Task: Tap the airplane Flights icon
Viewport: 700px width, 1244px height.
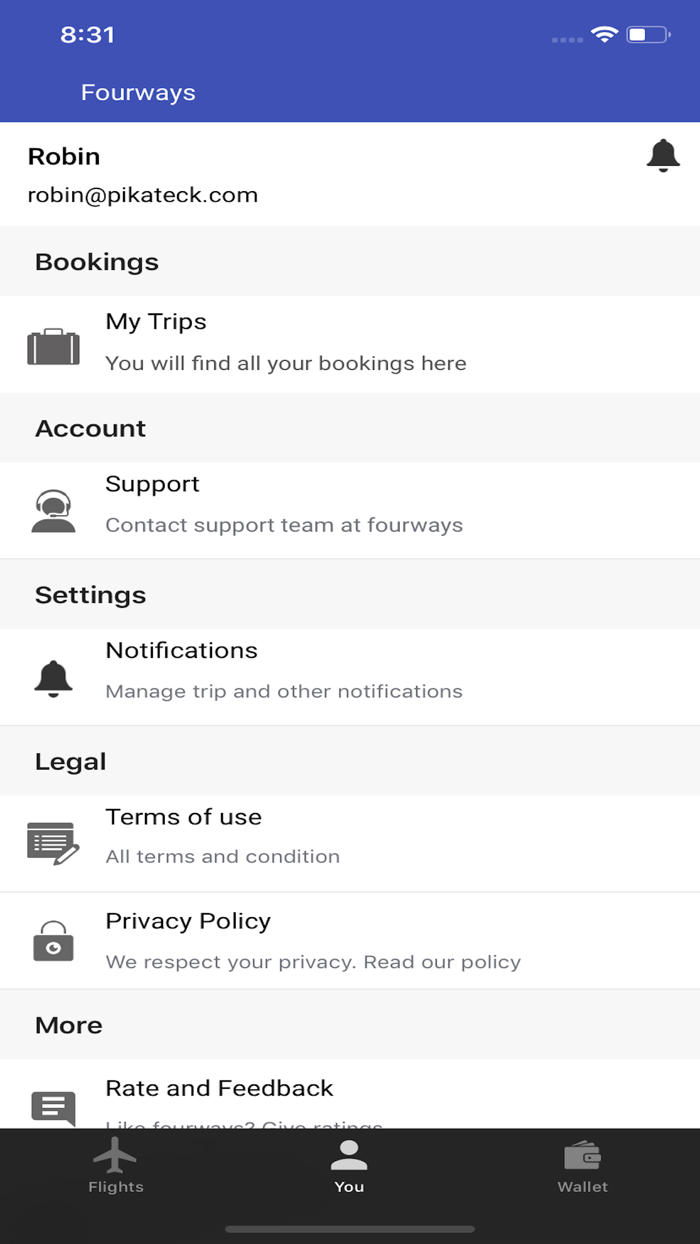Action: click(115, 1156)
